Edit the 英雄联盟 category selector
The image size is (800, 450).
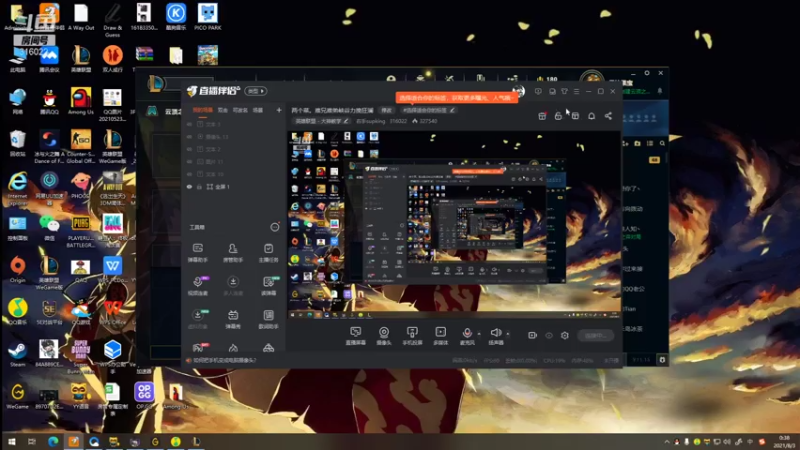[322, 121]
